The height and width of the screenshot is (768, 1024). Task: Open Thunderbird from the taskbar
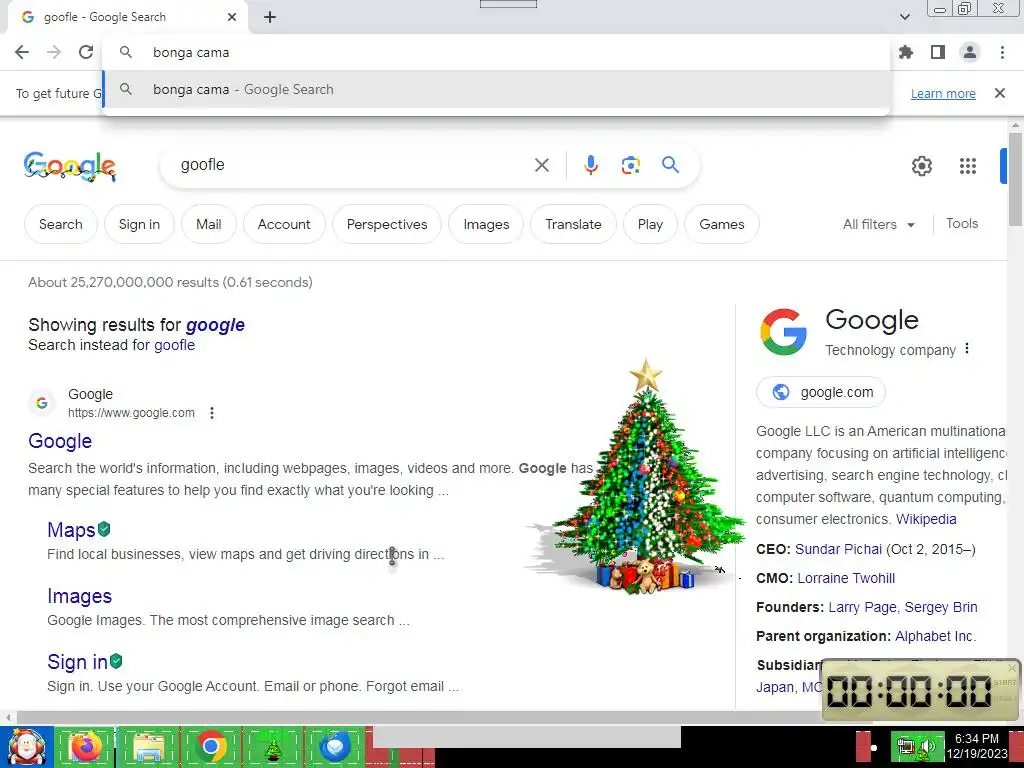(x=335, y=746)
